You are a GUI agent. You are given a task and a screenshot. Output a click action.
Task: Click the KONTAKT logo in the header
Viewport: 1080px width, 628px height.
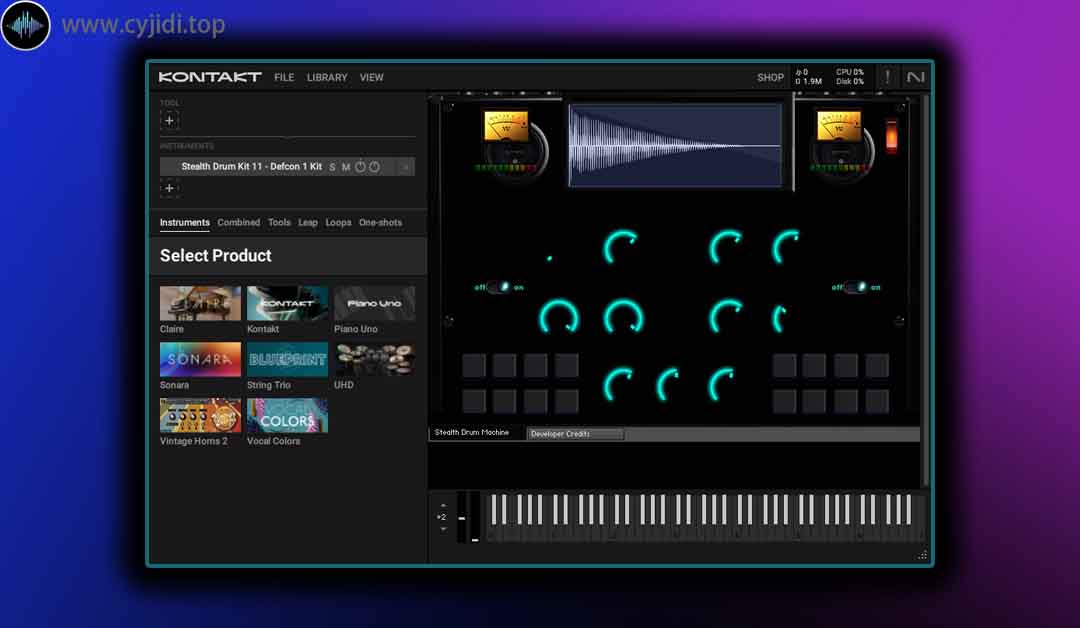[210, 77]
